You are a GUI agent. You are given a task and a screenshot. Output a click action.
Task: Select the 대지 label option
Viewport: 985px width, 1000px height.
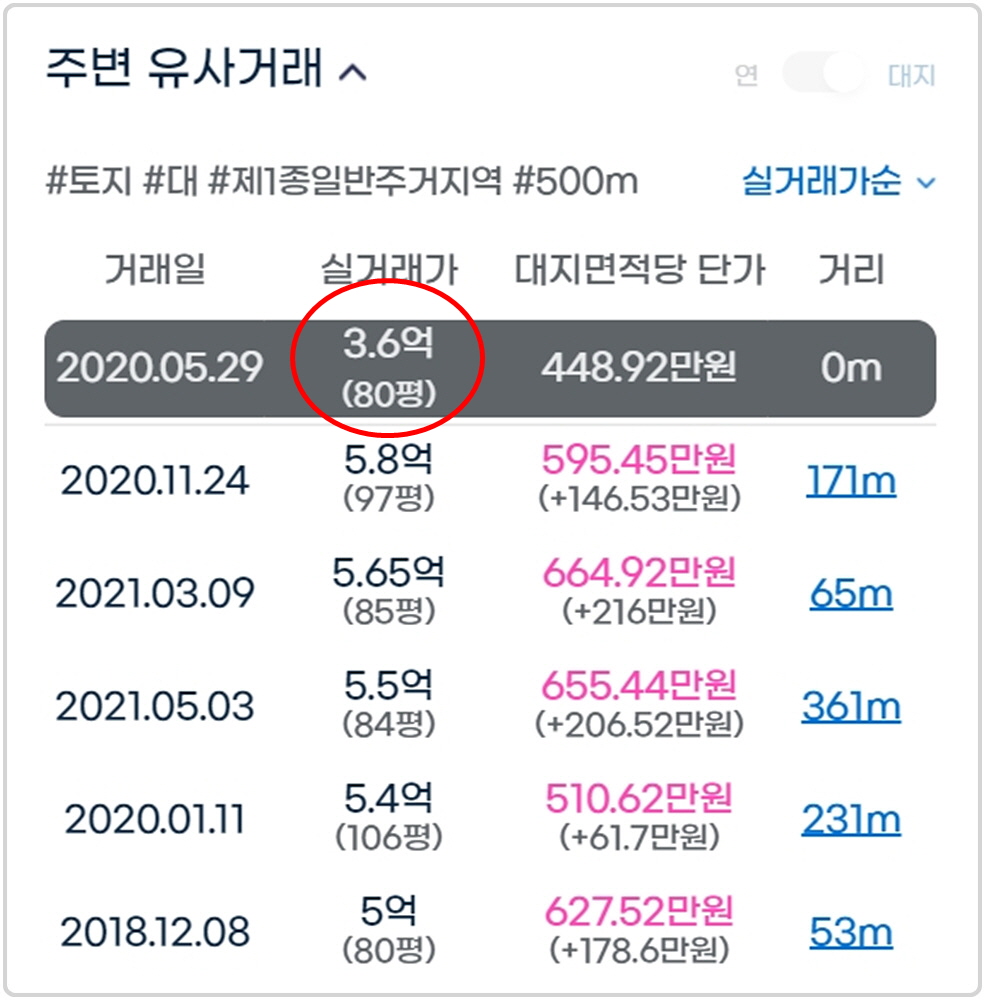912,75
